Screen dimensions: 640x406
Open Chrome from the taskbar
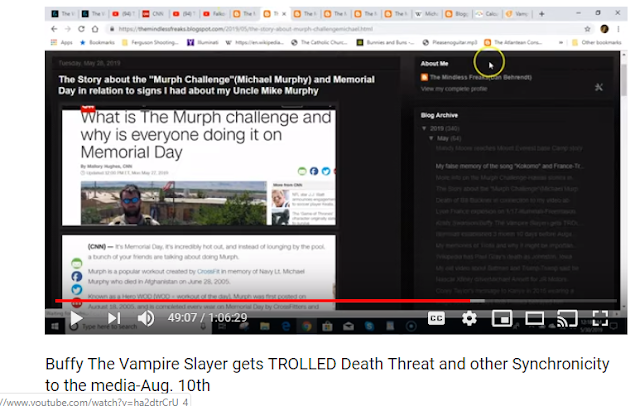[x=307, y=326]
